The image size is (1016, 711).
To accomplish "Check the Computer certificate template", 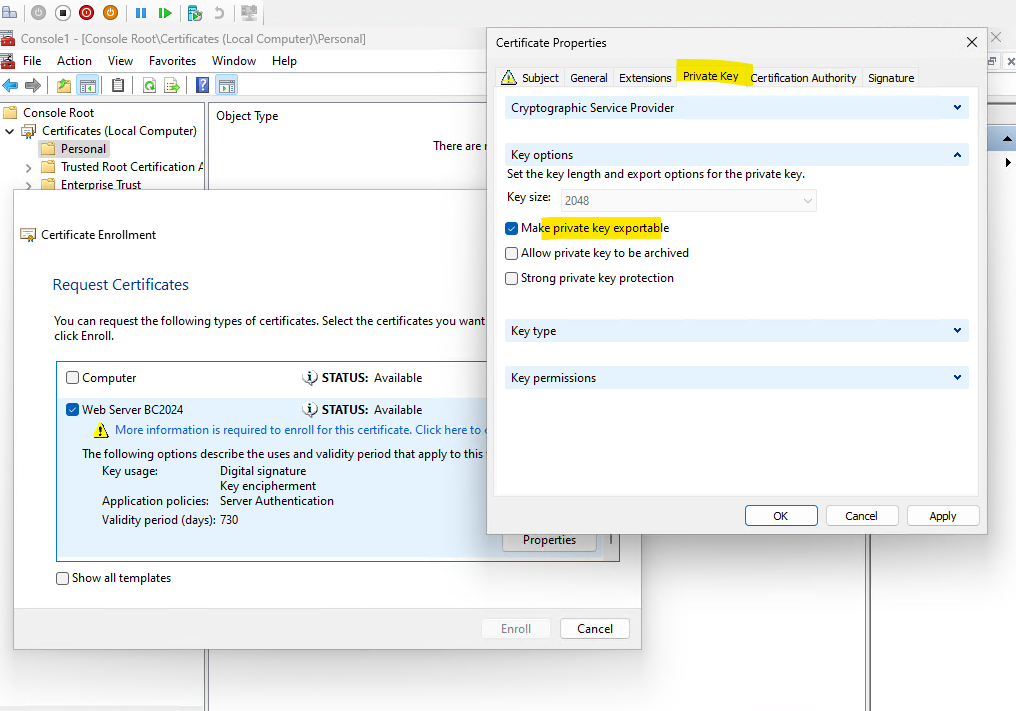I will click(73, 377).
